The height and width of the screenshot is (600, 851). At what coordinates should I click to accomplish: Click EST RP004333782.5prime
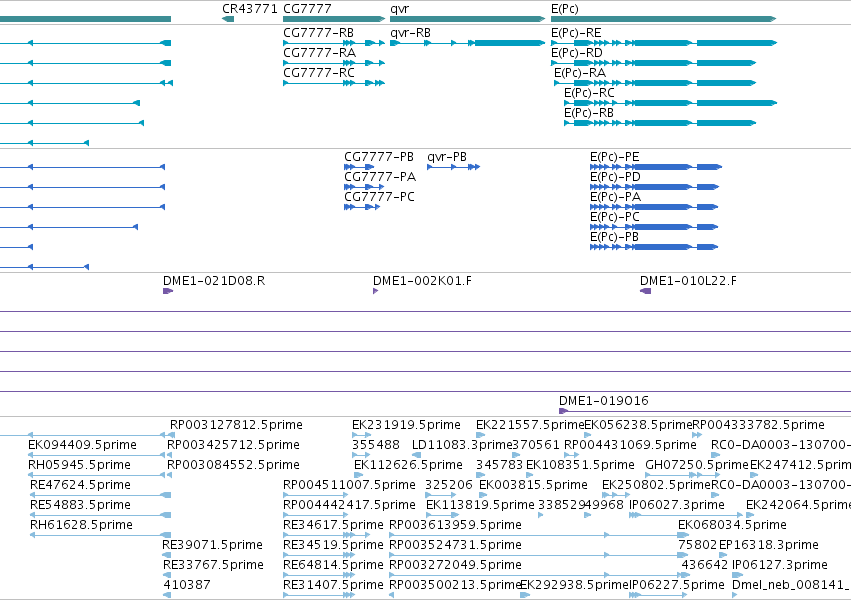pyautogui.click(x=758, y=425)
